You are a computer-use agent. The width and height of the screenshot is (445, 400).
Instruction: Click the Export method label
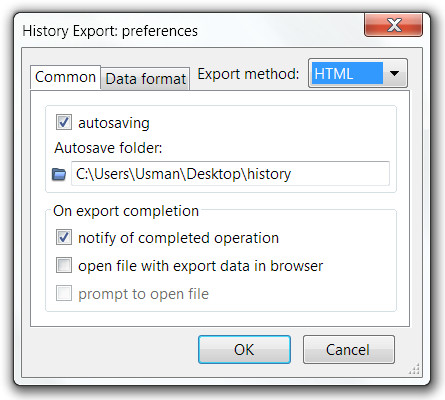click(x=248, y=74)
